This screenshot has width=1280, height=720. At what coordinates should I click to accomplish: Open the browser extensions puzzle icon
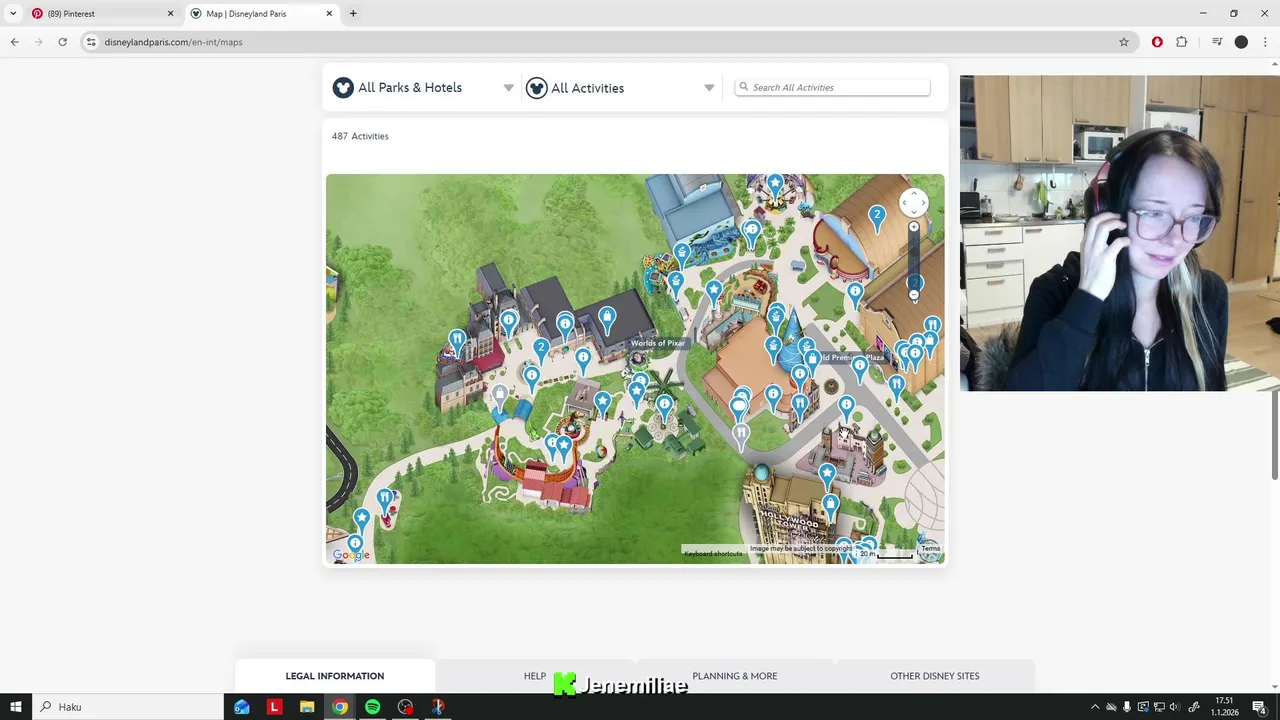(1182, 42)
